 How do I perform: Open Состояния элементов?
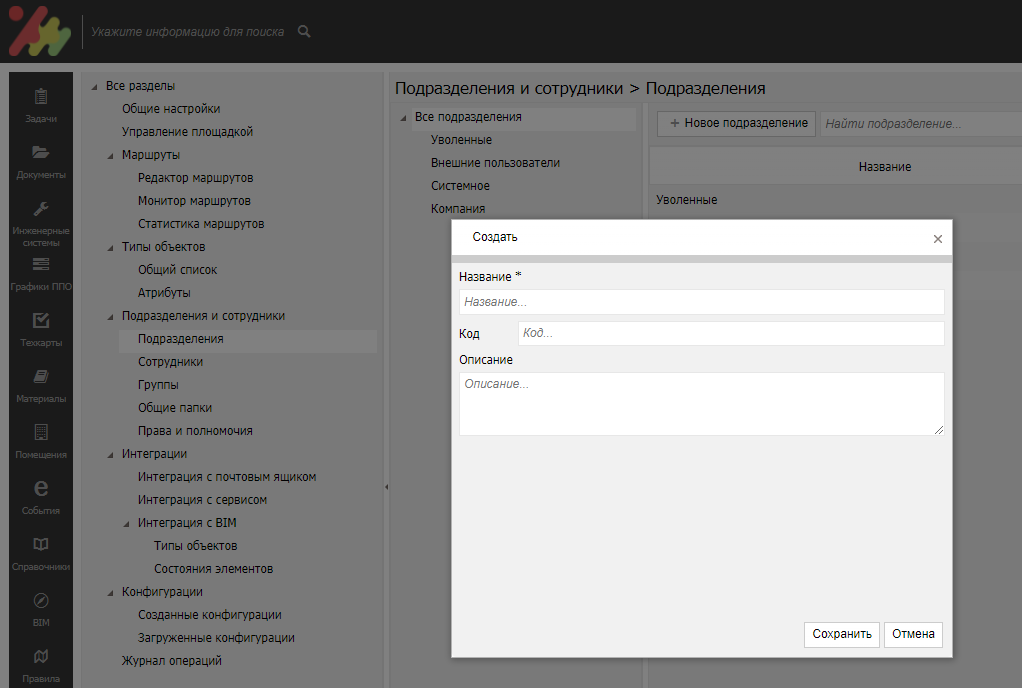[213, 569]
